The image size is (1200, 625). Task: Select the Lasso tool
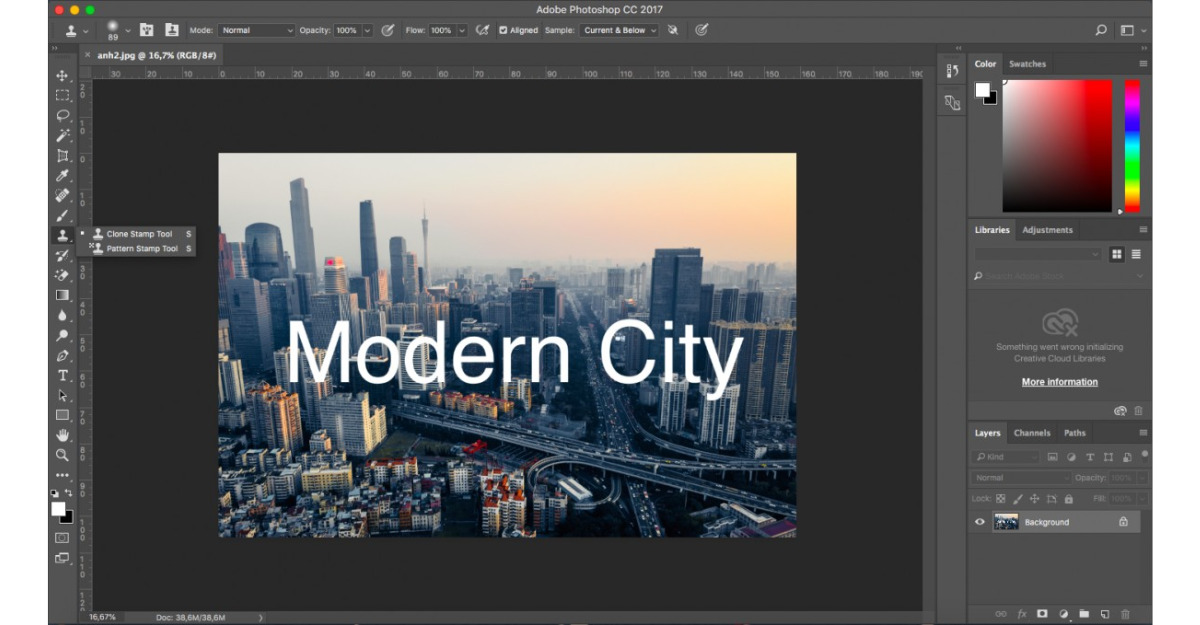tap(62, 116)
